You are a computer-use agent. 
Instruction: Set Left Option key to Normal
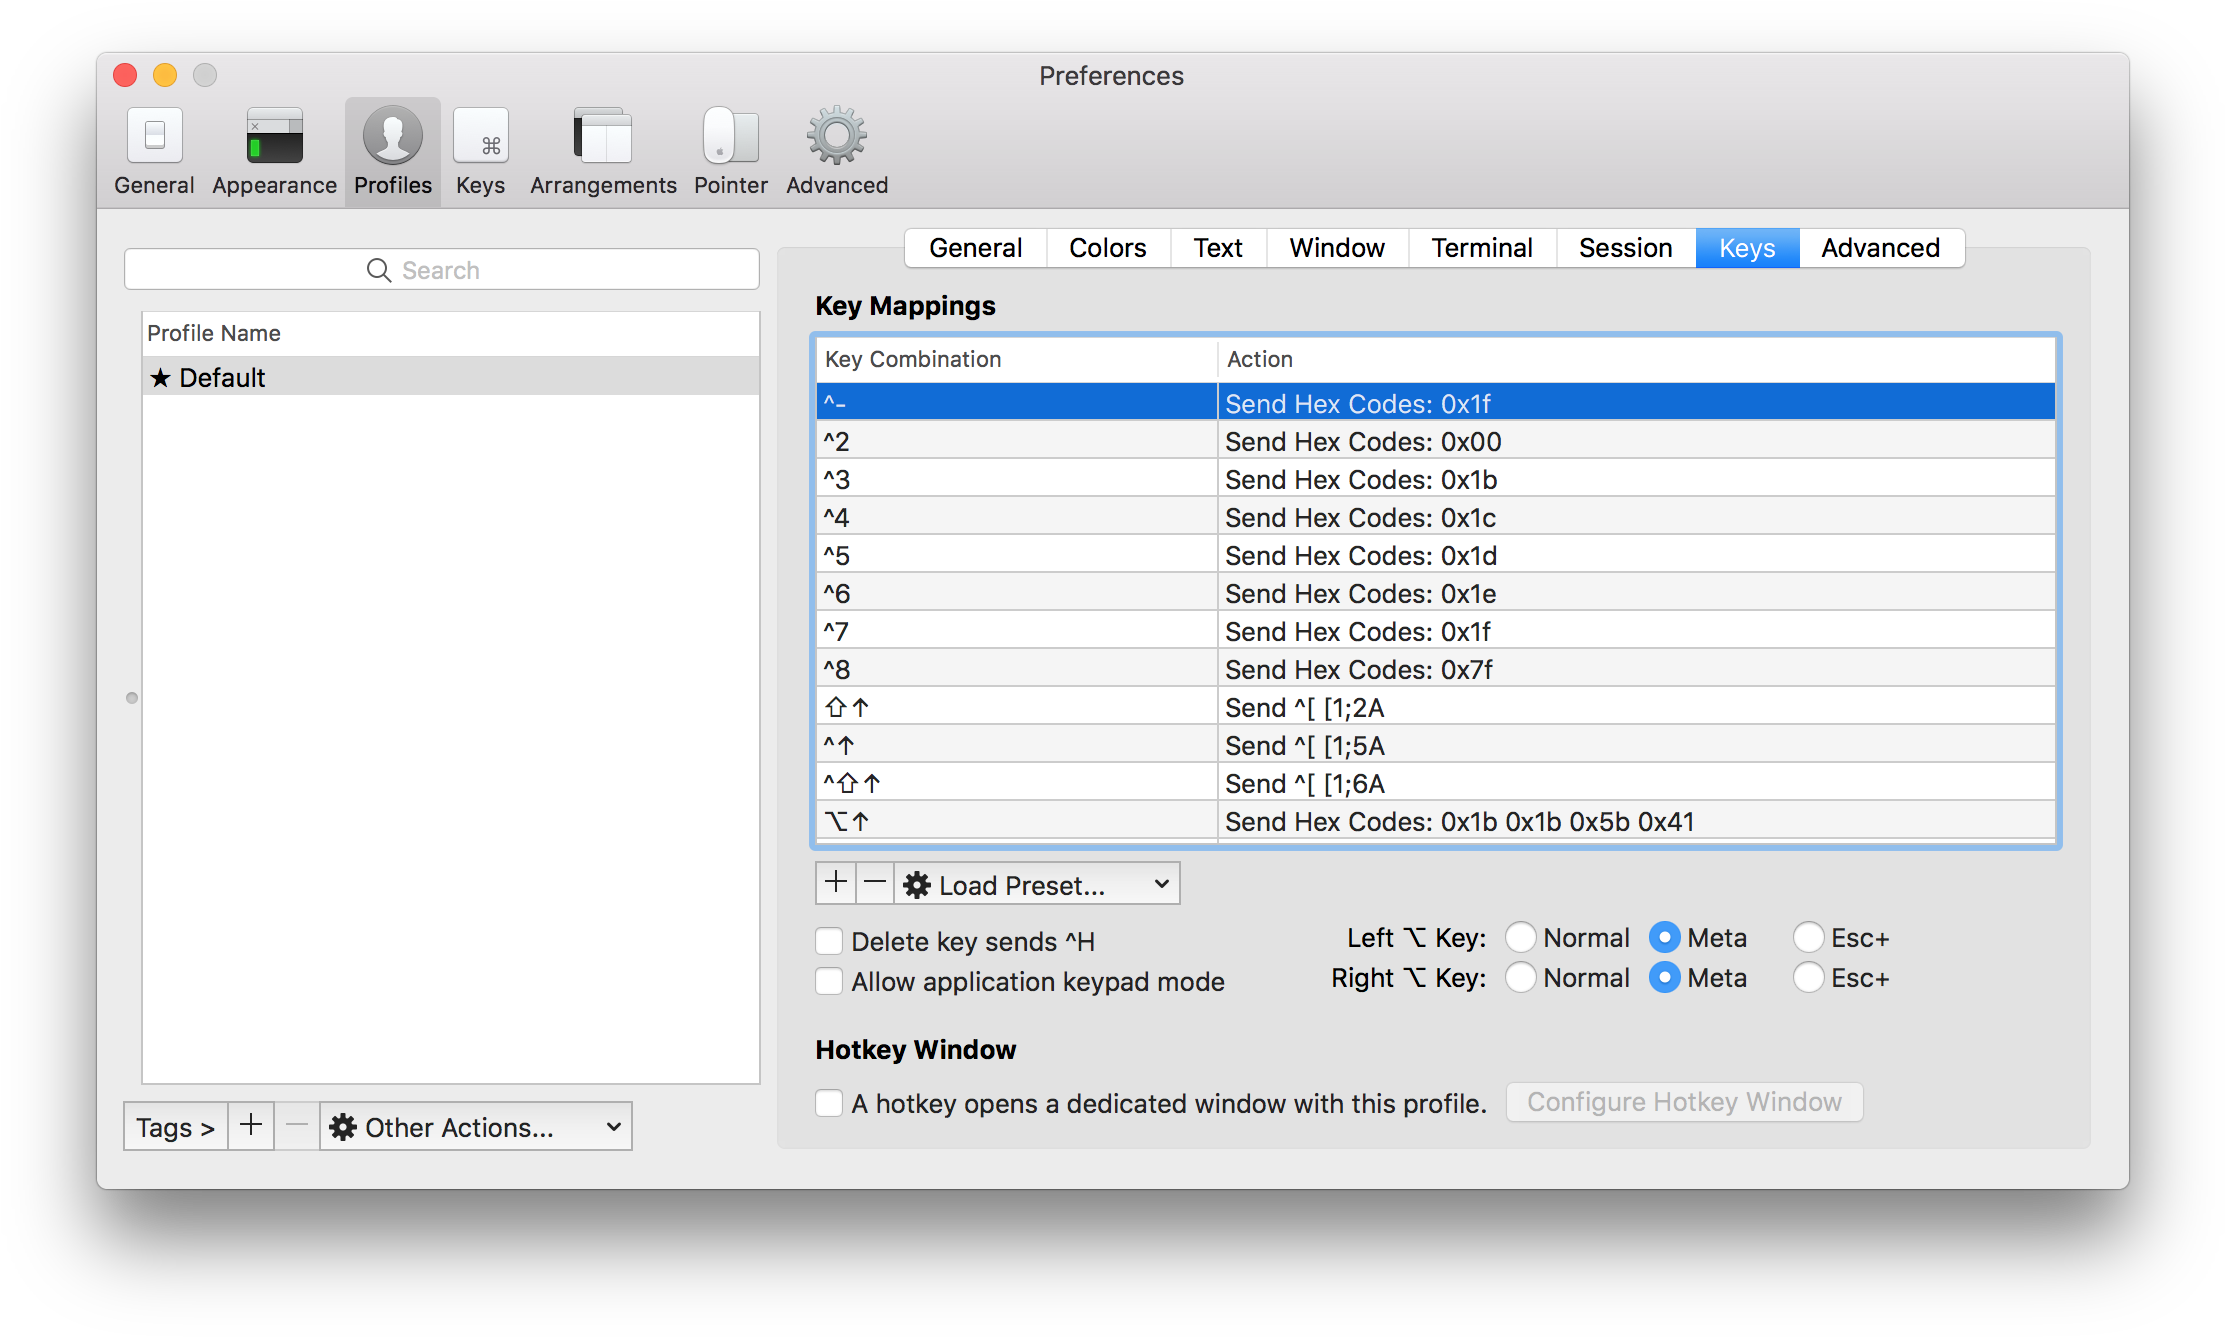coord(1521,937)
